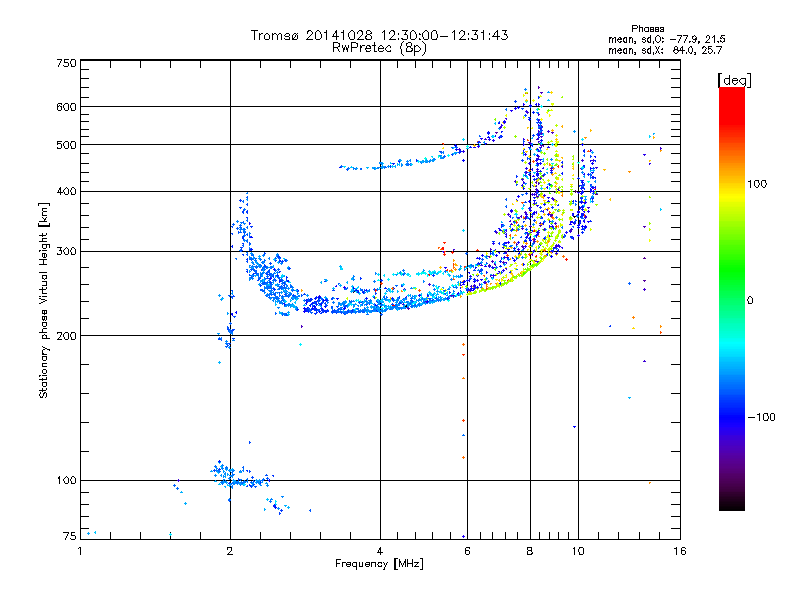Screen dimensions: 800x600
Task: Click the colorbar label '0'
Action: (750, 301)
